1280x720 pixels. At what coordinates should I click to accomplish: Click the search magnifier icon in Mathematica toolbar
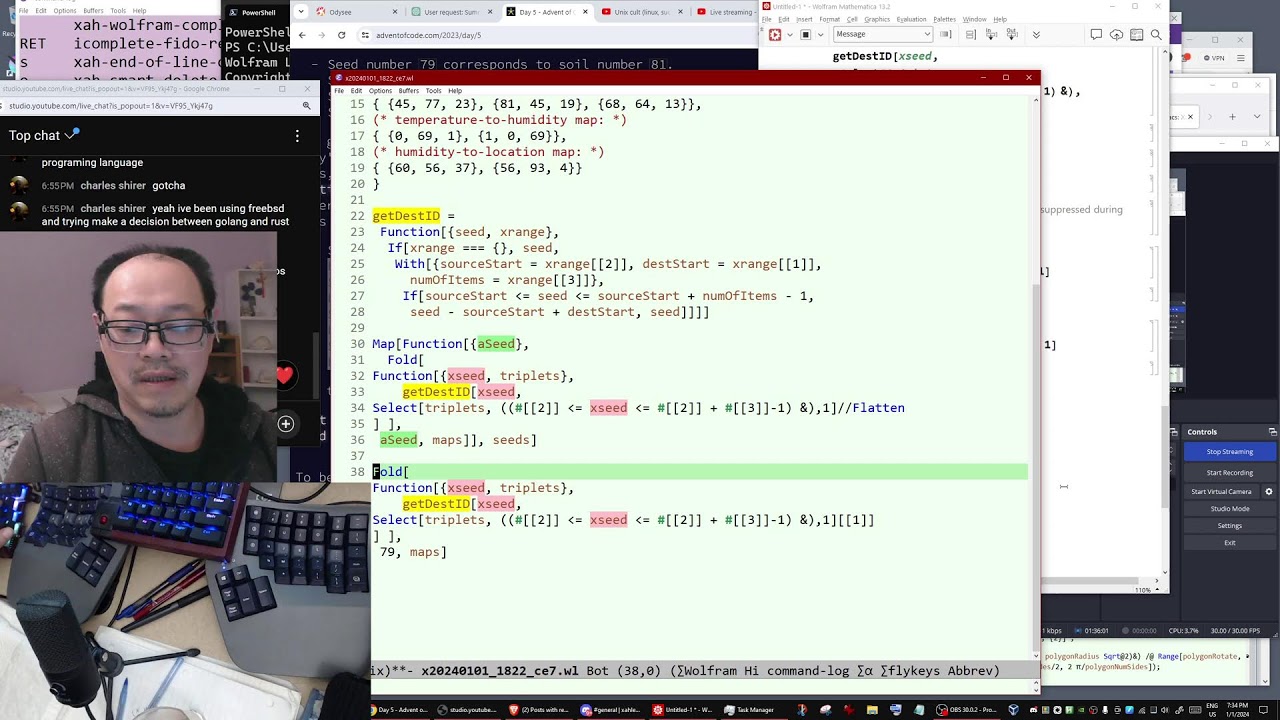tap(1156, 34)
